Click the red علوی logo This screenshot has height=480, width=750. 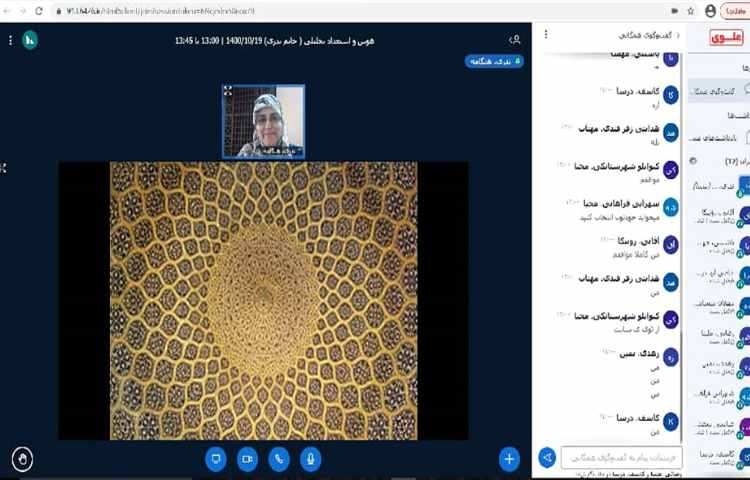726,38
